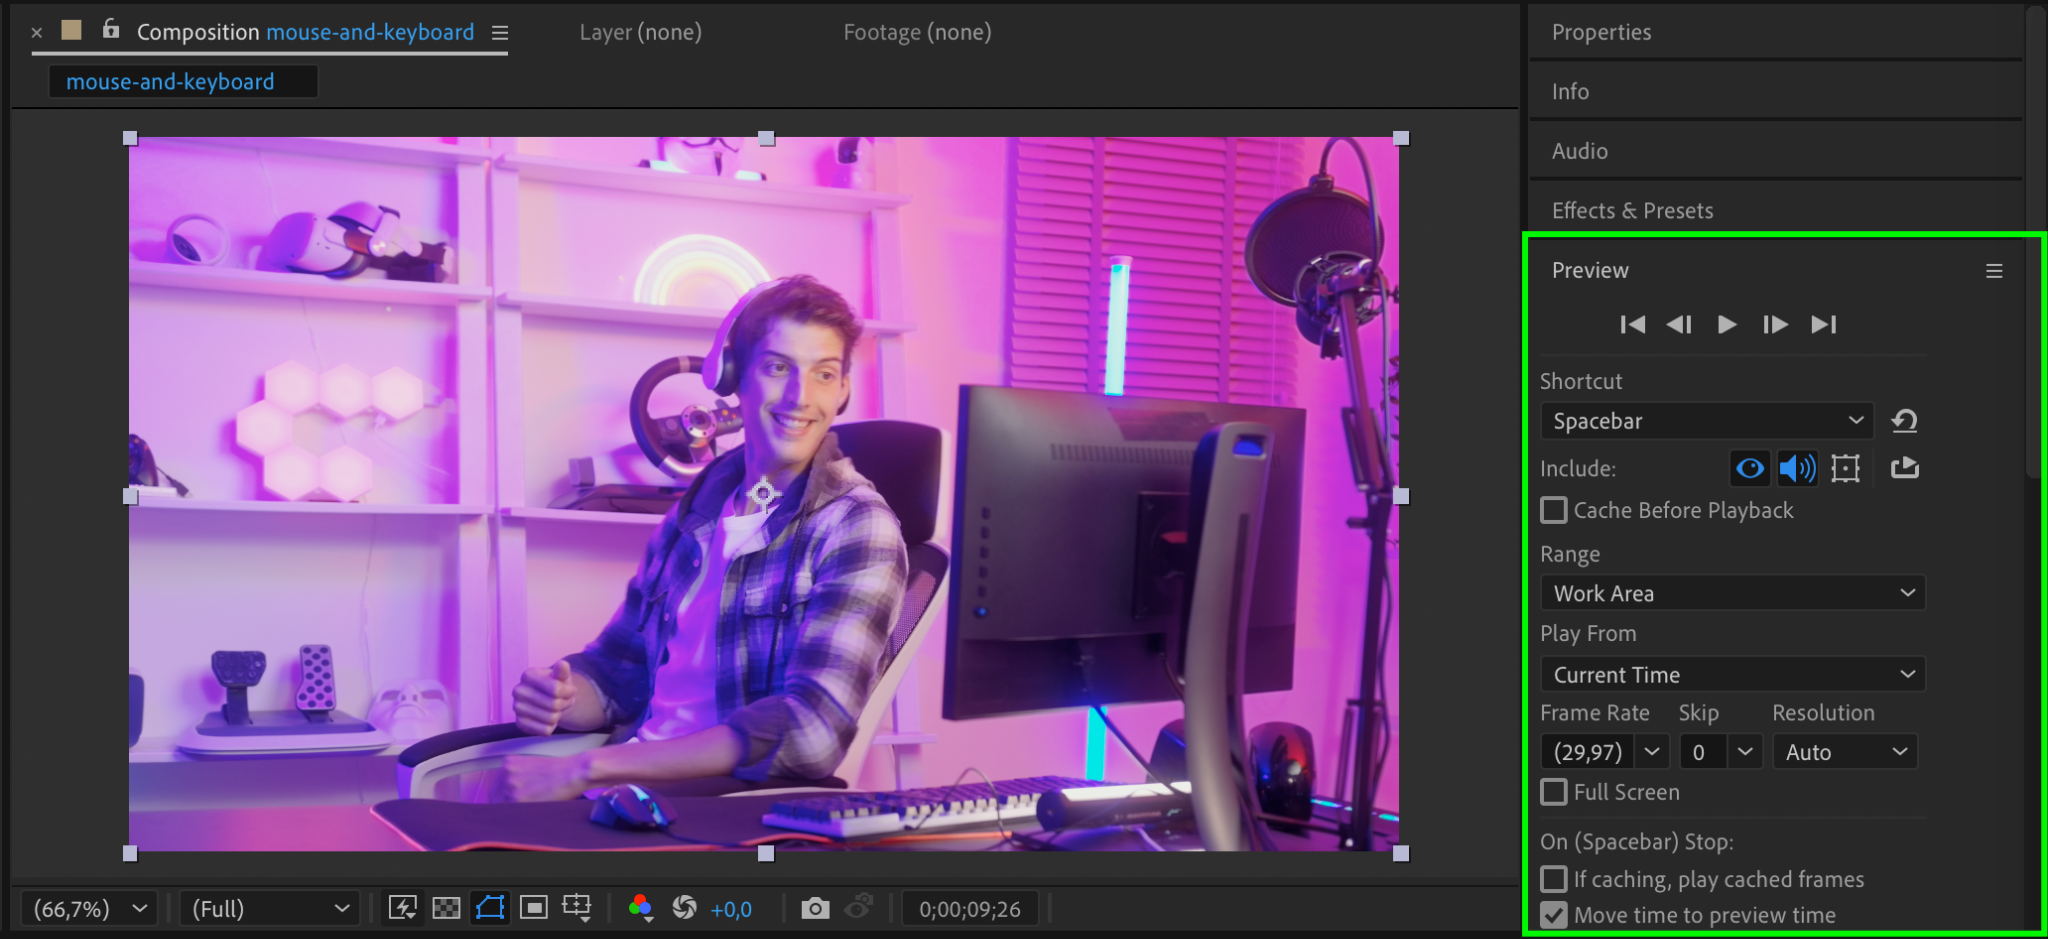The height and width of the screenshot is (939, 2048).
Task: Toggle Fast Previews icon
Action: 402,908
